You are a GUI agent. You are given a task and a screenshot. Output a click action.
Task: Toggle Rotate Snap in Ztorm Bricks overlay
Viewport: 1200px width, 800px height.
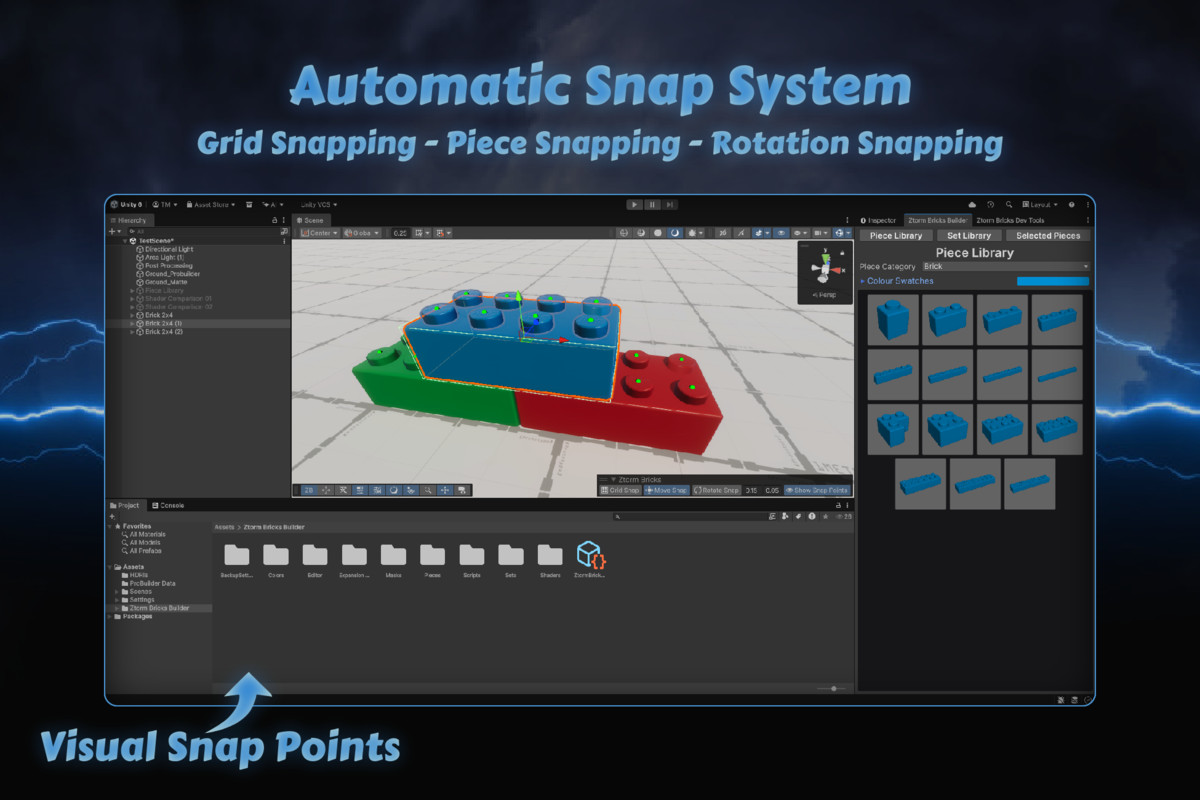click(716, 490)
